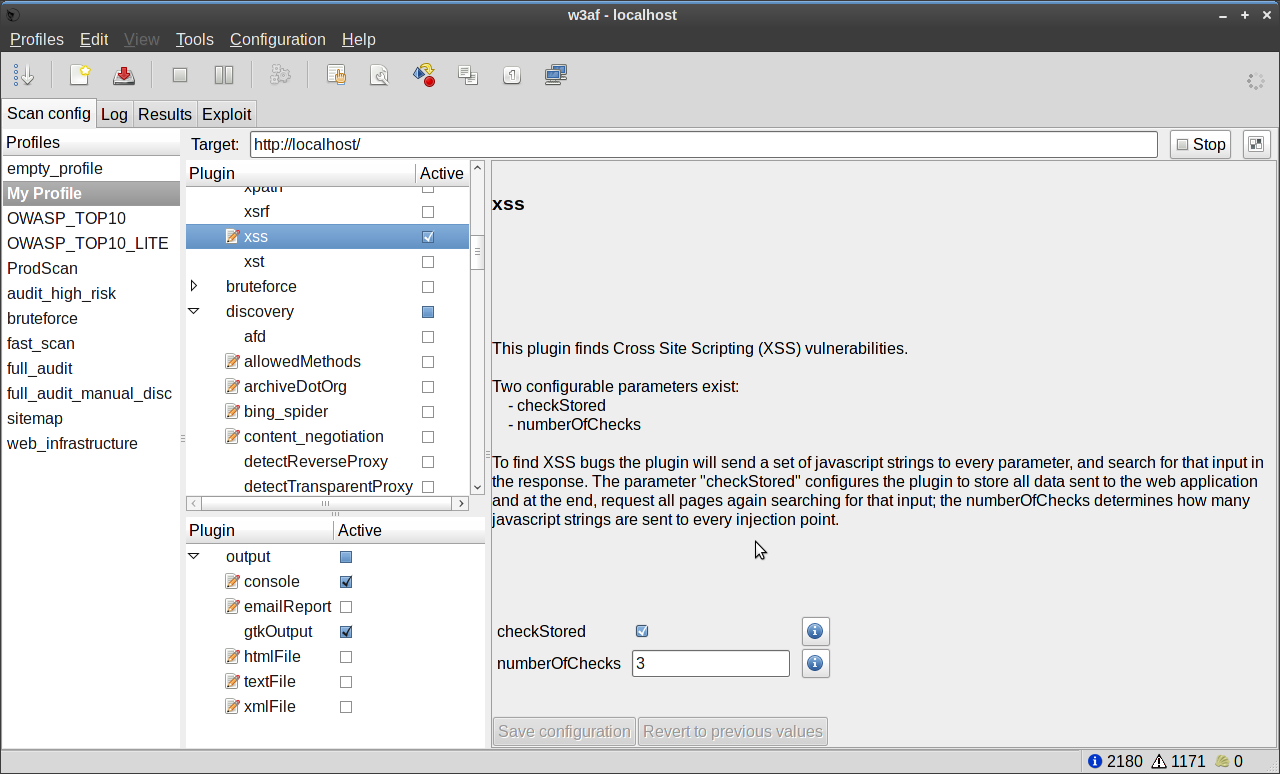Collapse the output plugin group
This screenshot has height=774, width=1280.
(194, 557)
